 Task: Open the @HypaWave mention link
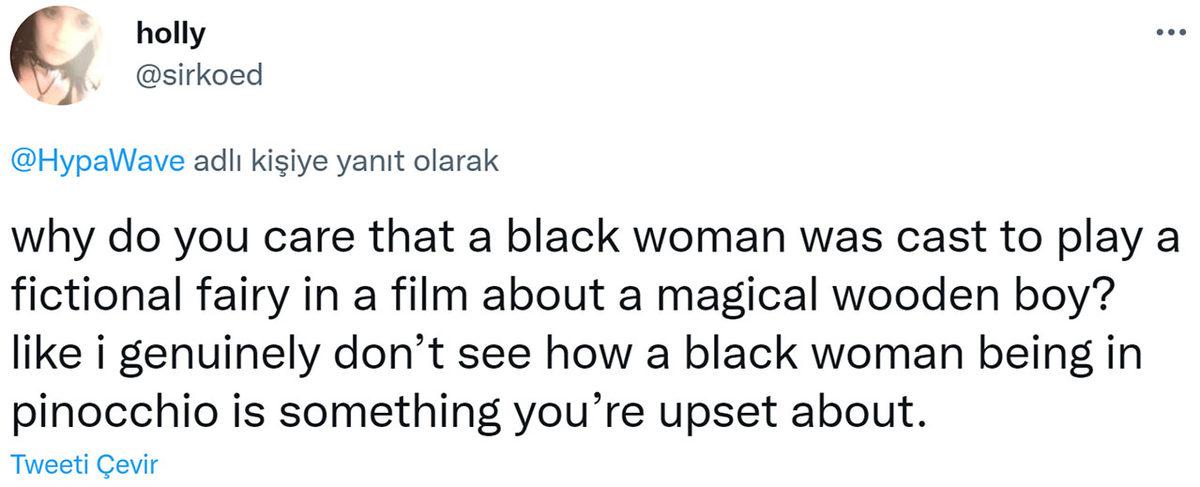tap(97, 162)
